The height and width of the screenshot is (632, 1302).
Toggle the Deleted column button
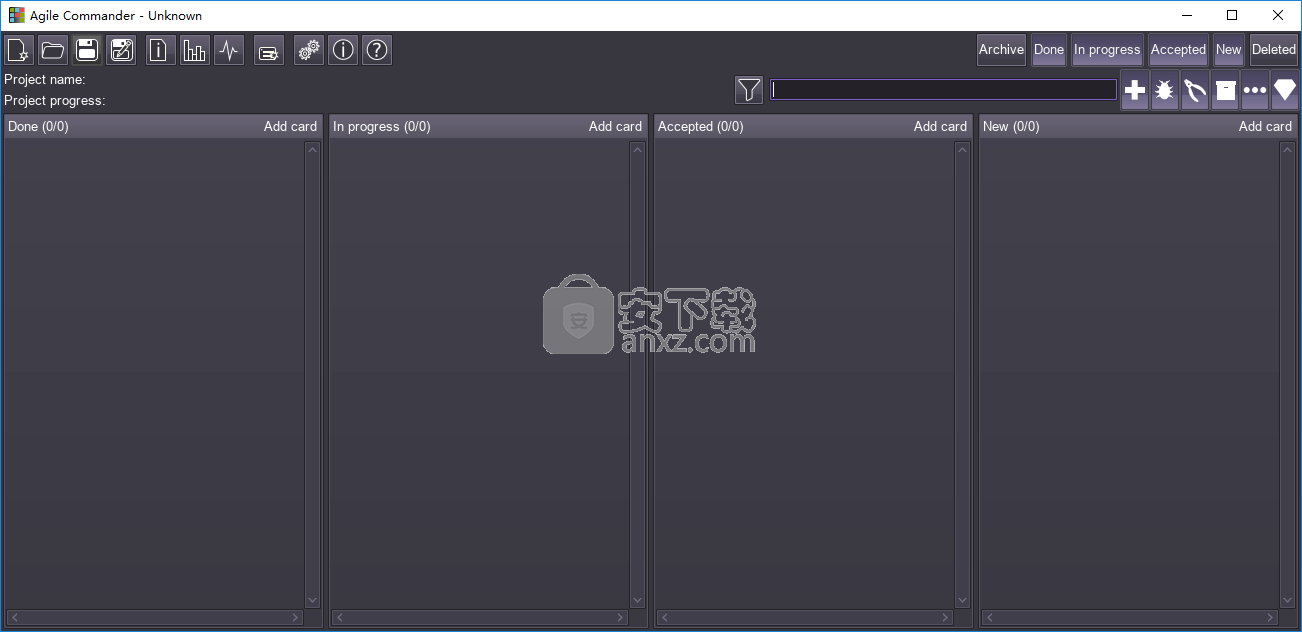1274,50
